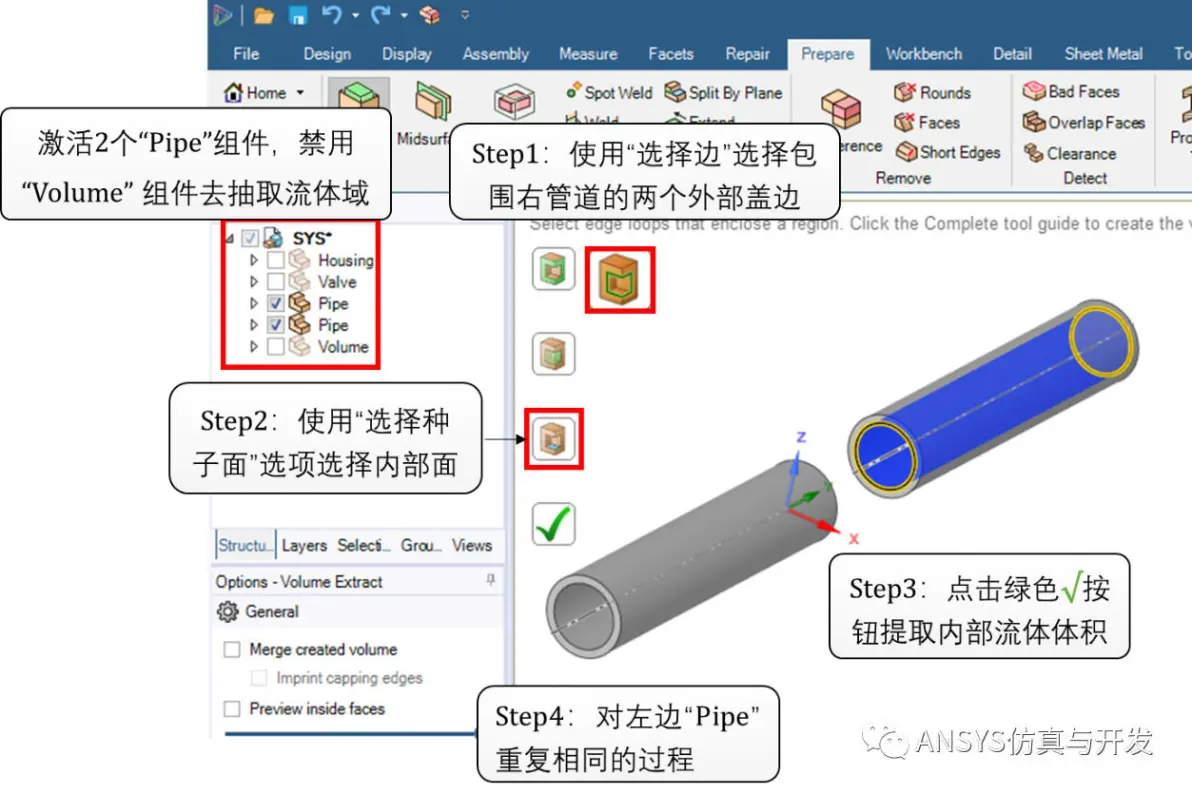Open the Home view dropdown arrow
The height and width of the screenshot is (794, 1192).
coord(300,93)
